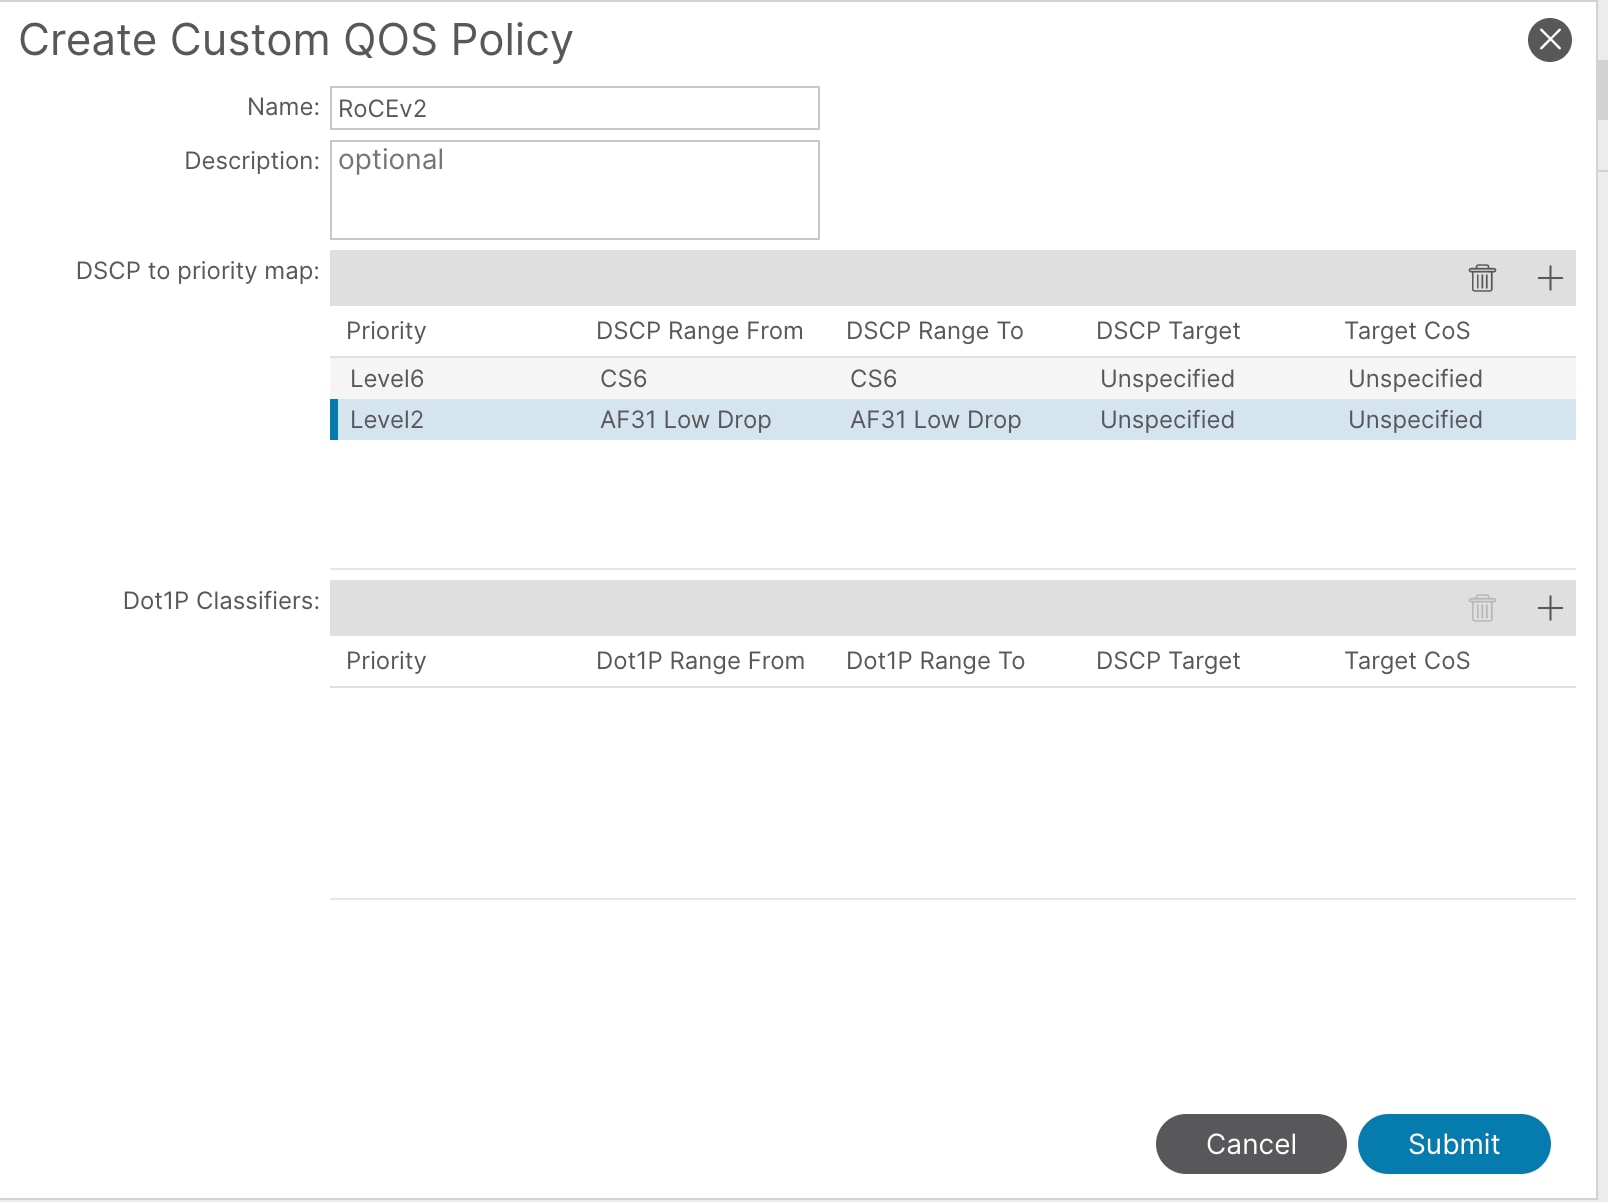Close the Create Custom QOS Policy dialog
Viewport: 1608px width, 1202px height.
(x=1549, y=39)
